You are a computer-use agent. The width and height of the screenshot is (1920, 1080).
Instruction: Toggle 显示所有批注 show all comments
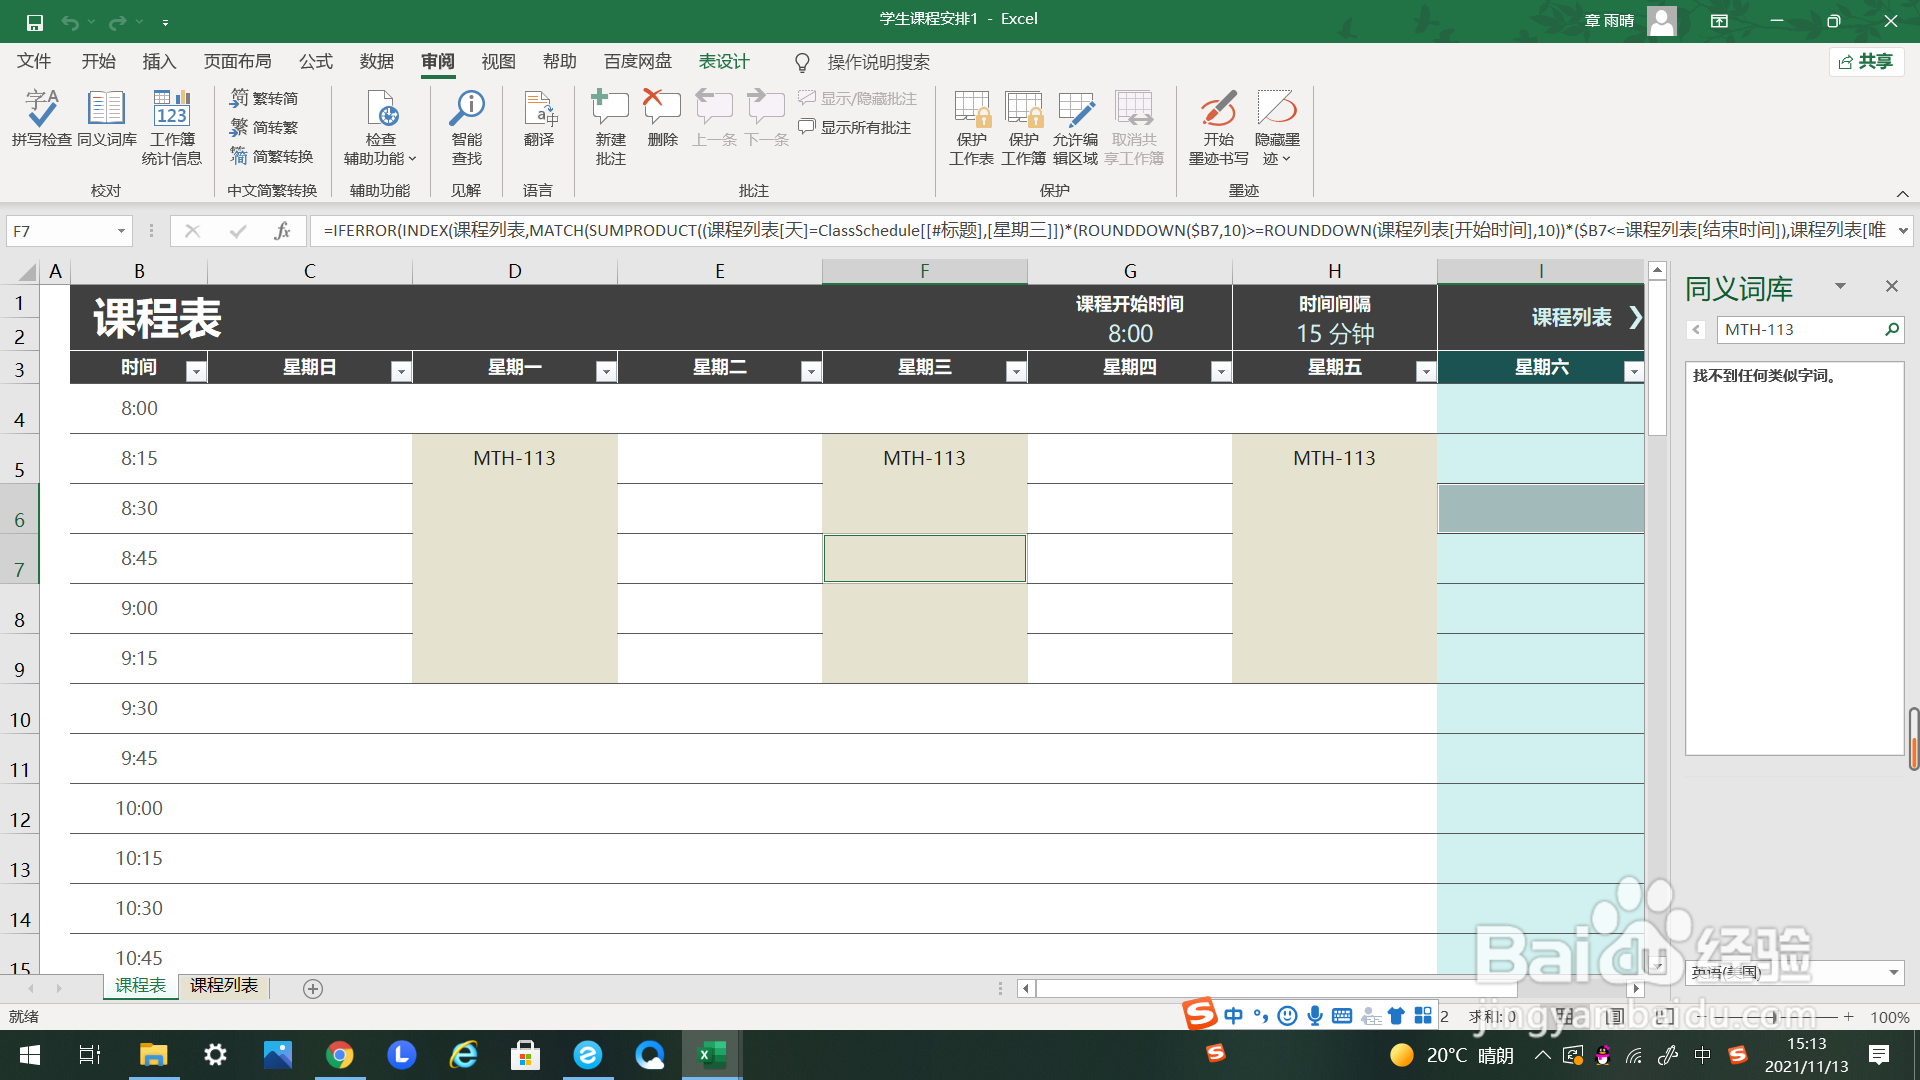coord(856,127)
